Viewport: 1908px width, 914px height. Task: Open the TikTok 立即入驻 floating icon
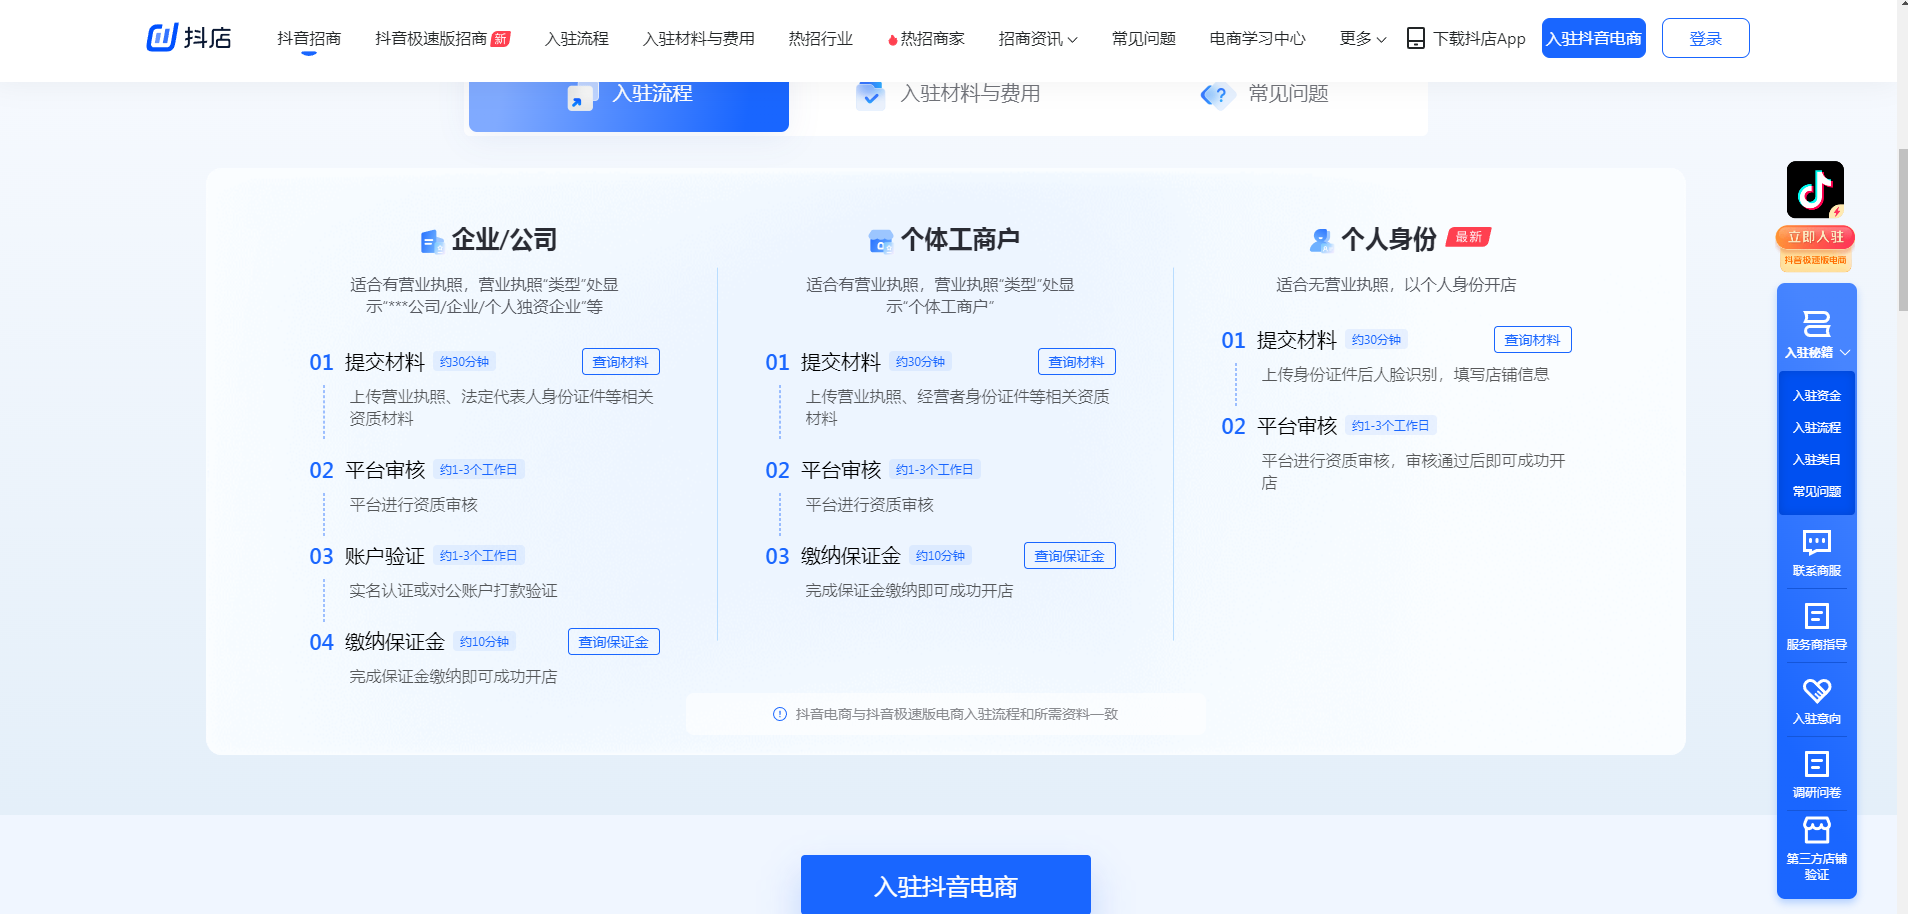coord(1815,189)
